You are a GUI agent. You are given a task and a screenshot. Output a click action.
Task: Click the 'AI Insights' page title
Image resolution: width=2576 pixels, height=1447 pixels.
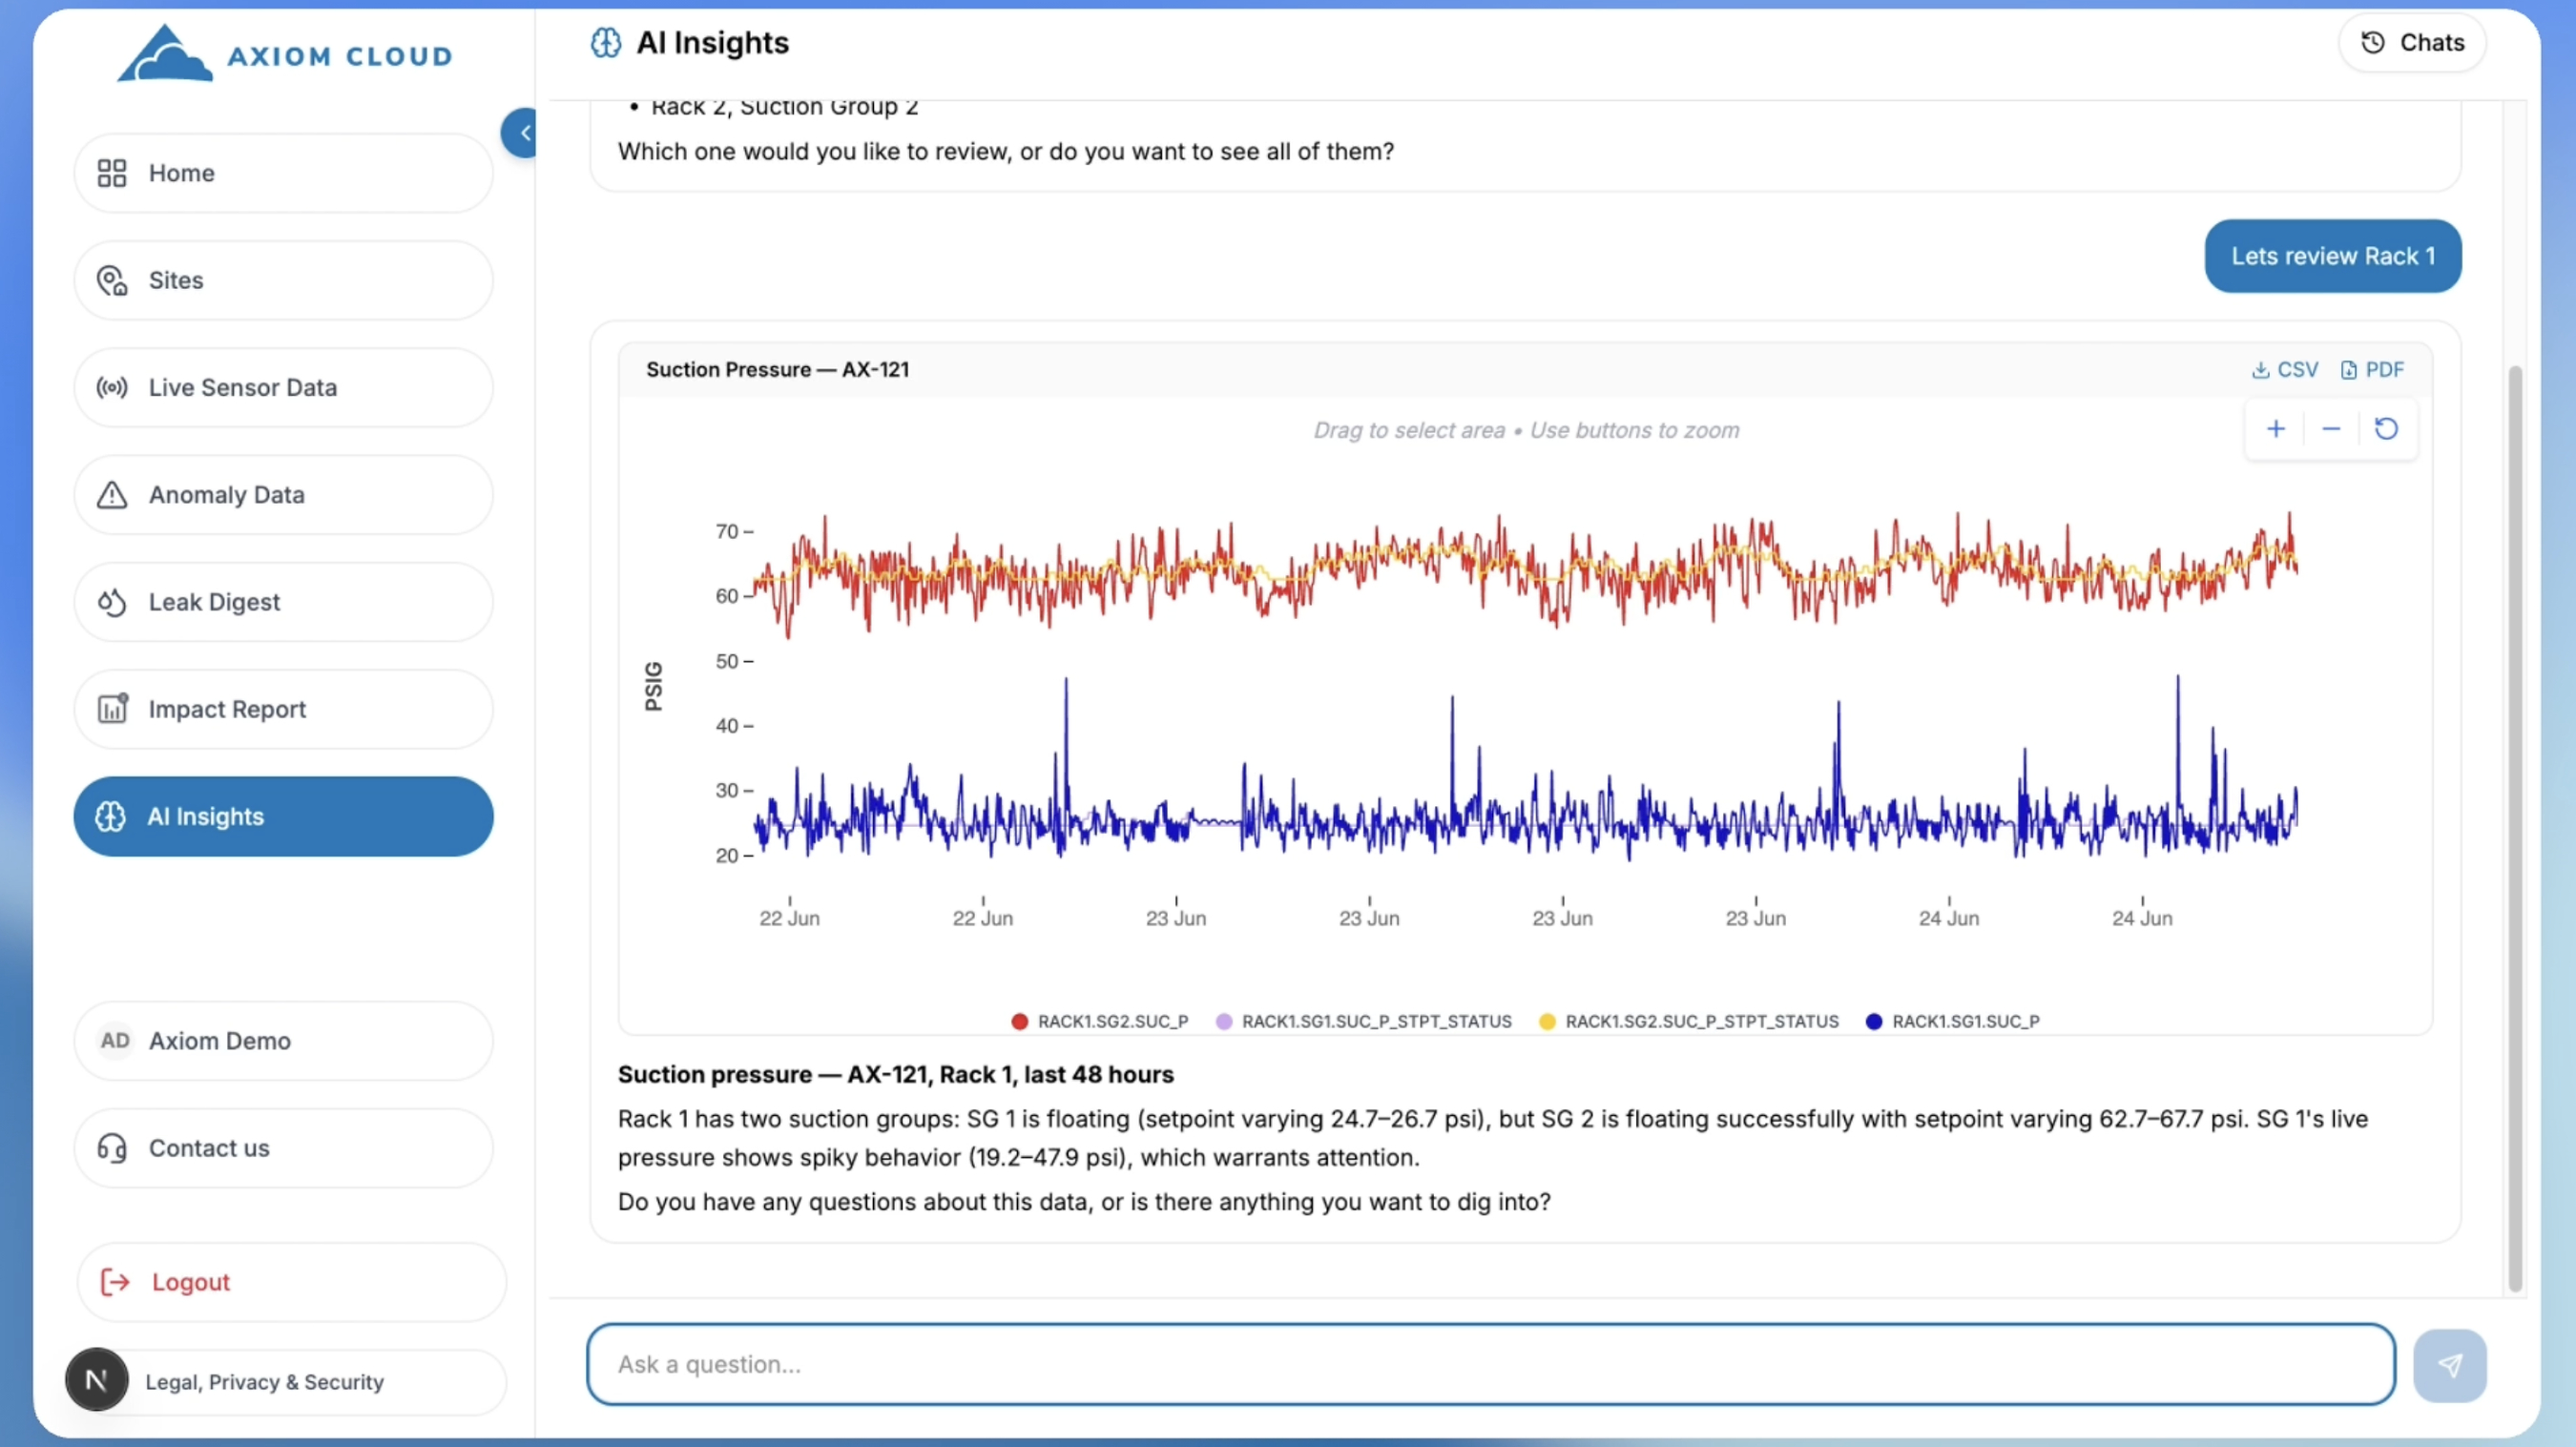point(713,43)
